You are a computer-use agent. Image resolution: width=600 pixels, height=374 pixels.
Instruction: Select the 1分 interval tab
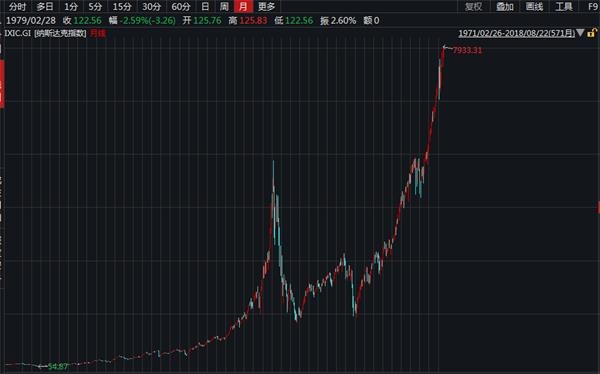pos(71,7)
